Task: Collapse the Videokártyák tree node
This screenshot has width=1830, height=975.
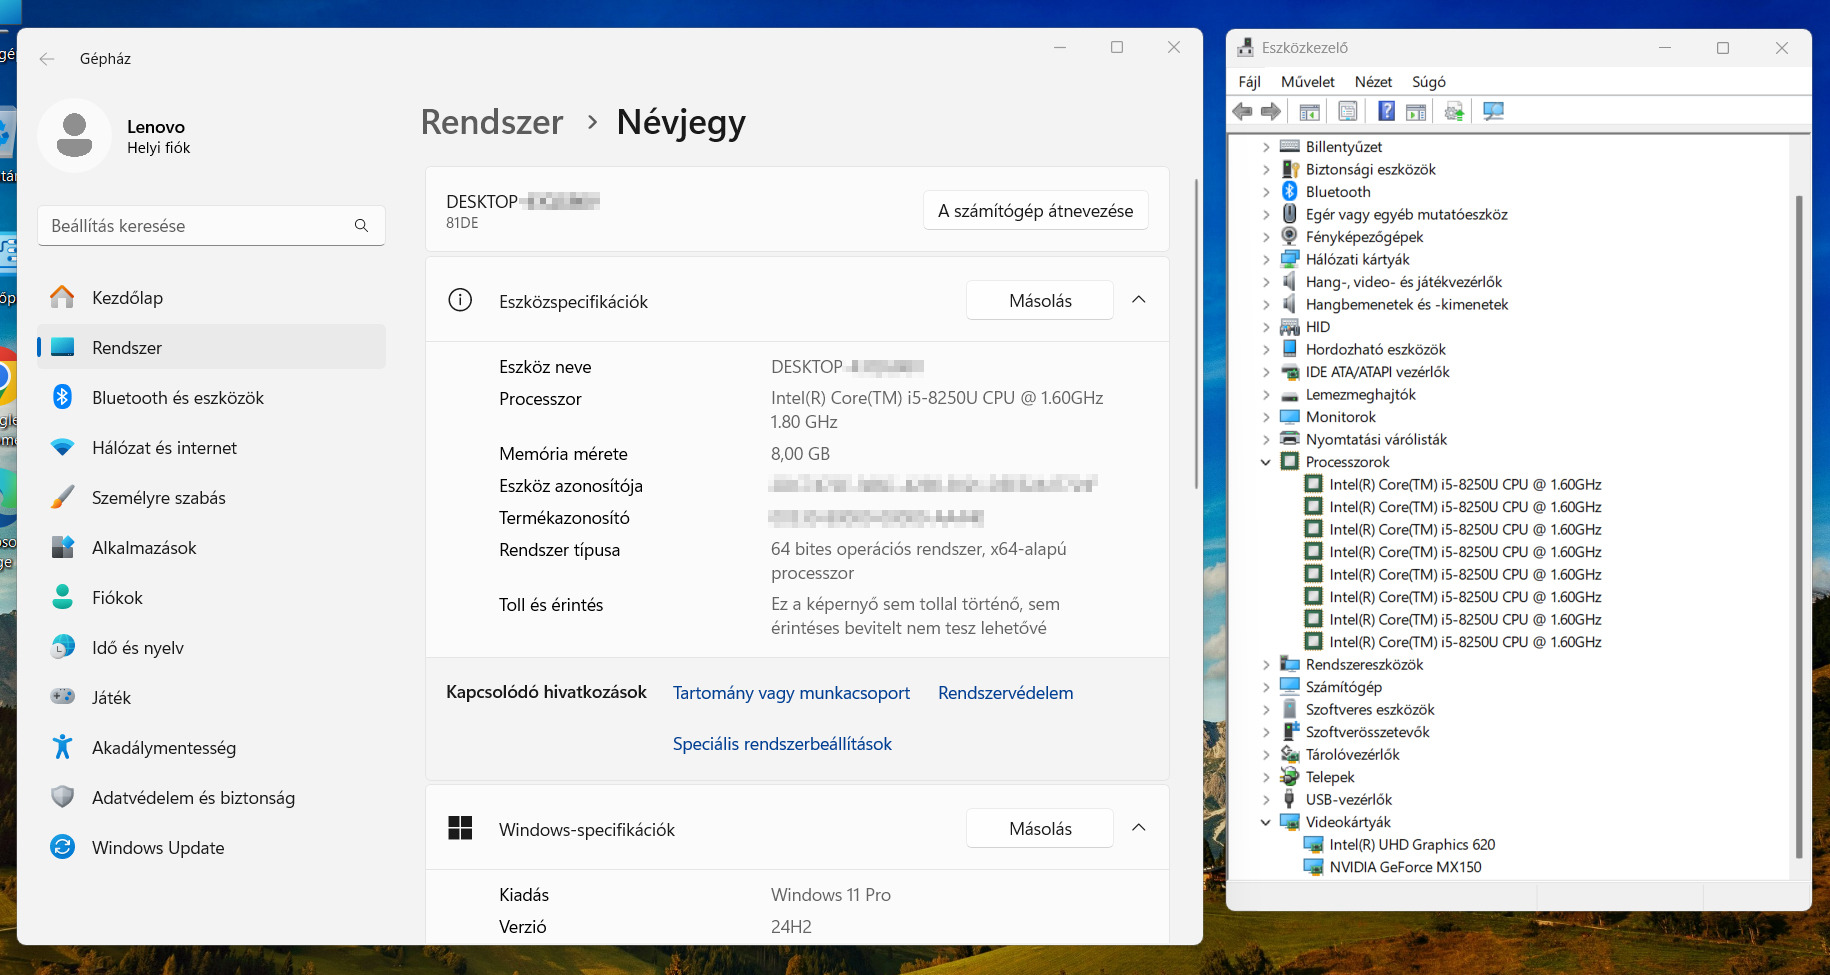Action: [x=1266, y=822]
